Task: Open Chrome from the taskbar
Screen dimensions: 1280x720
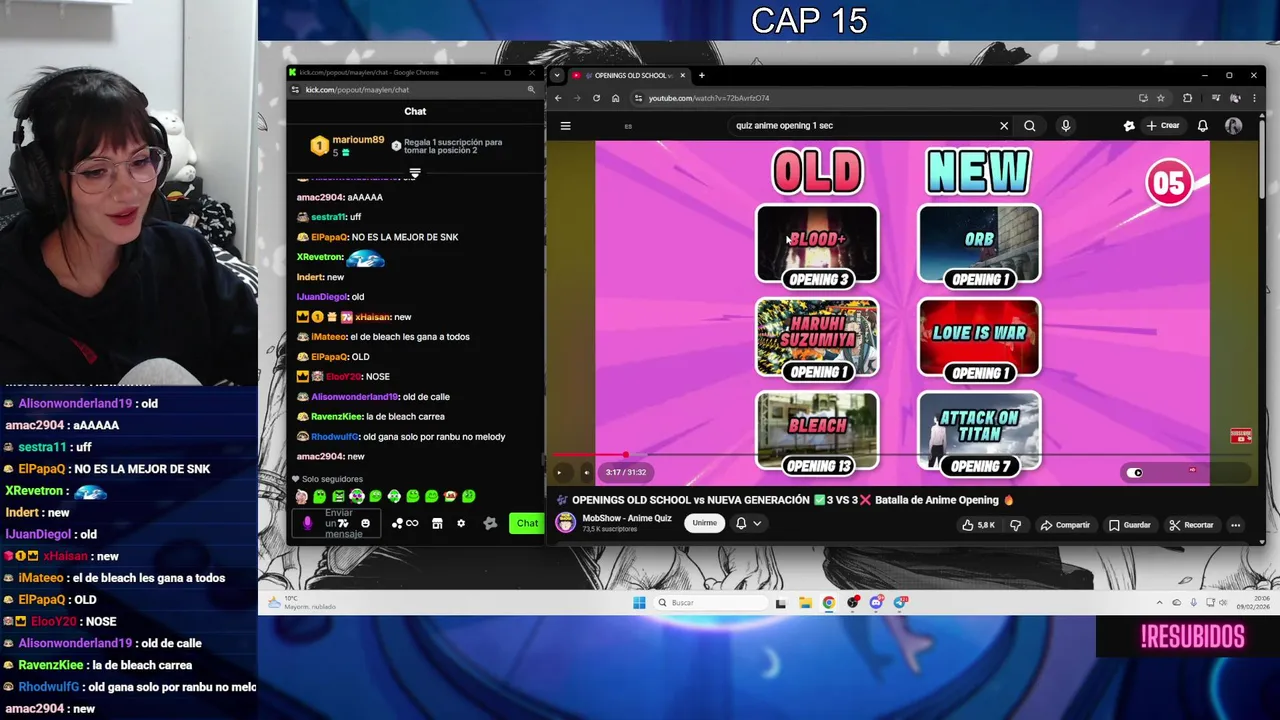Action: [829, 603]
